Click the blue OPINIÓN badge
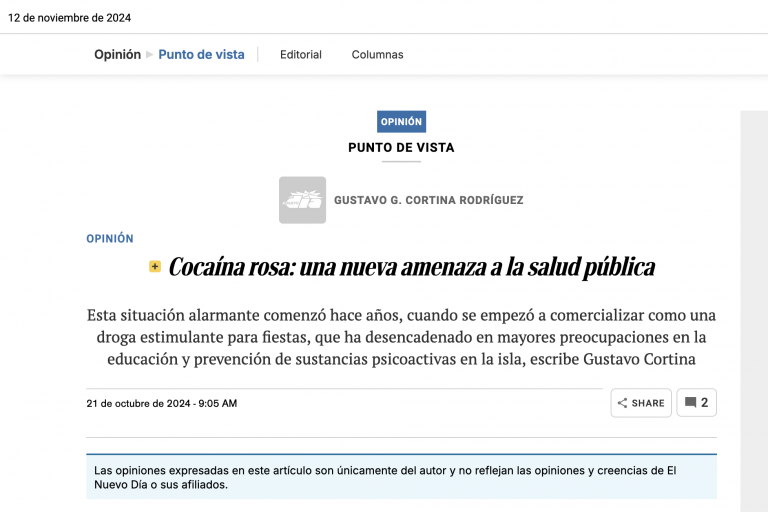 click(x=401, y=122)
